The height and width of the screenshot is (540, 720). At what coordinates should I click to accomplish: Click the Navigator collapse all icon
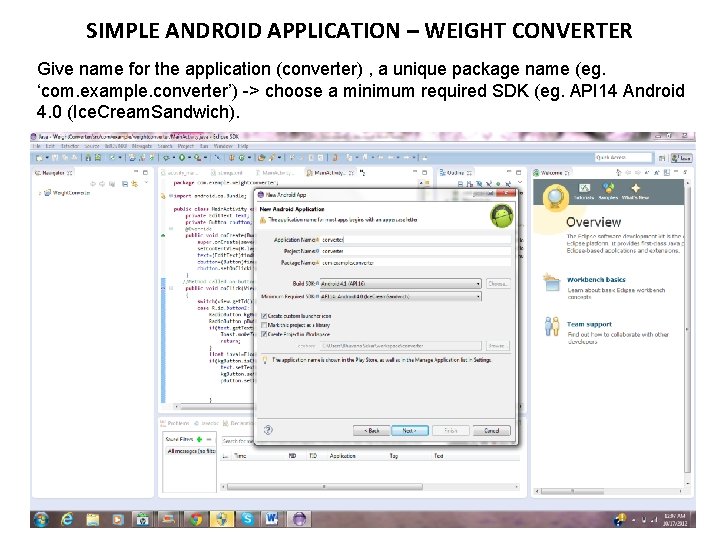pyautogui.click(x=124, y=184)
